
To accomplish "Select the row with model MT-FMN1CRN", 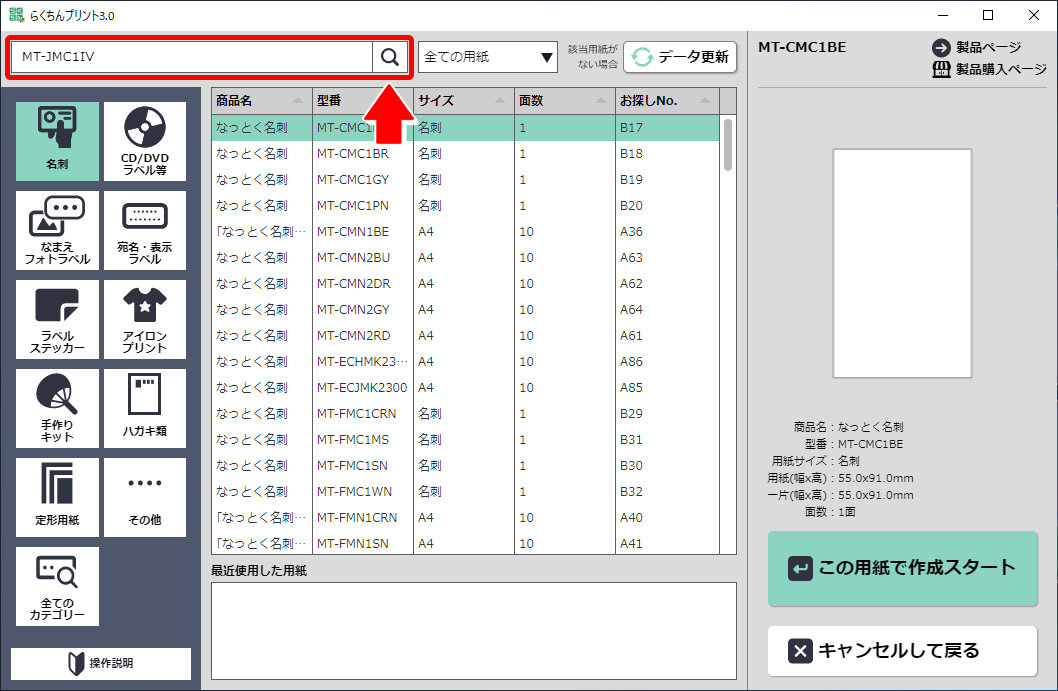I will click(466, 518).
